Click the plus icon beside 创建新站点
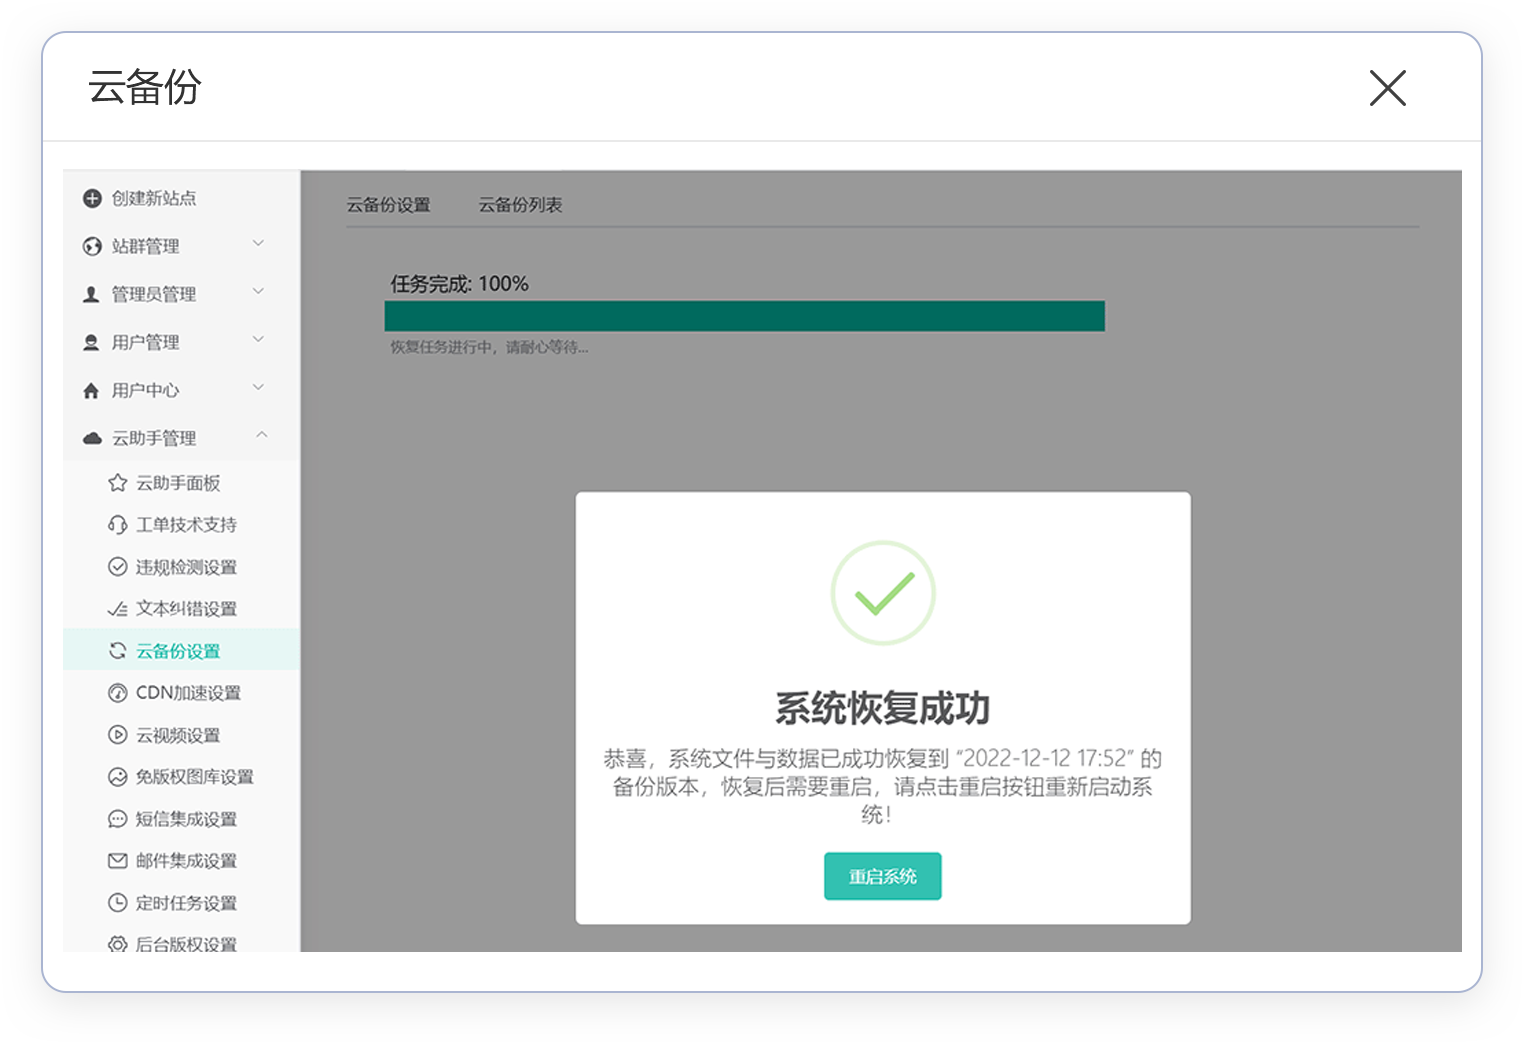1524x1044 pixels. [92, 198]
